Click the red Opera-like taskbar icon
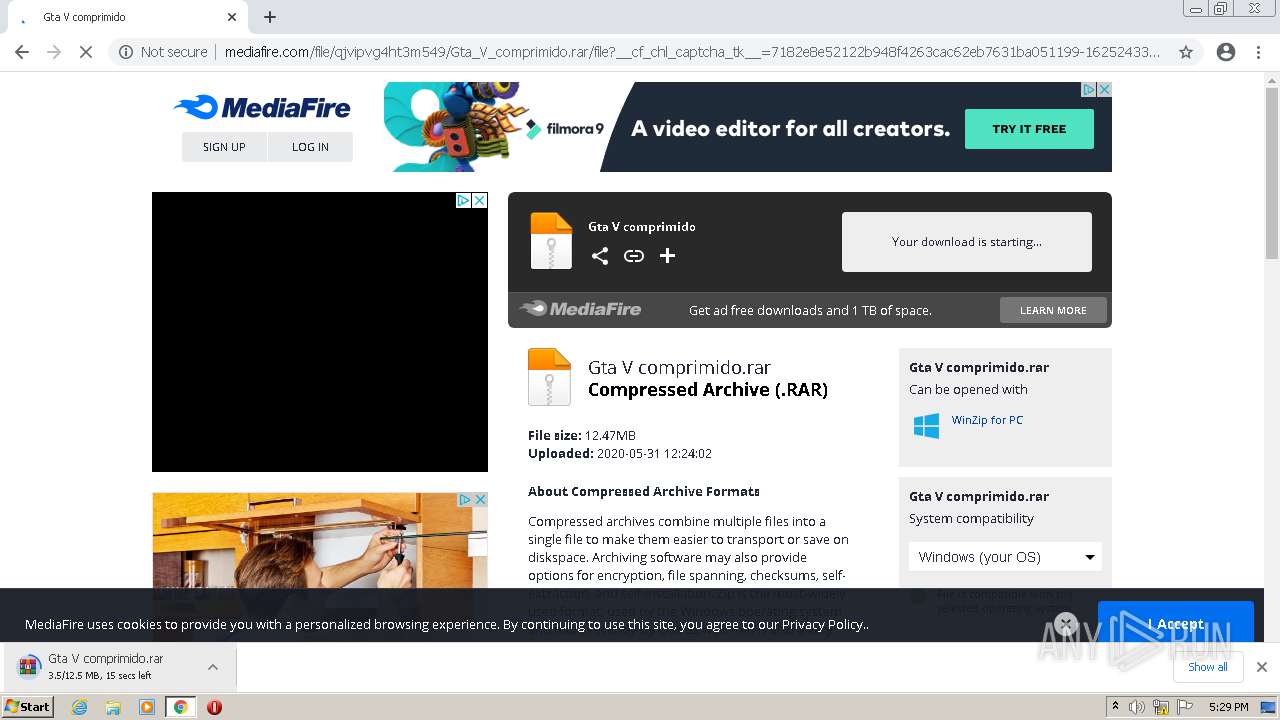The width and height of the screenshot is (1280, 720). [214, 707]
